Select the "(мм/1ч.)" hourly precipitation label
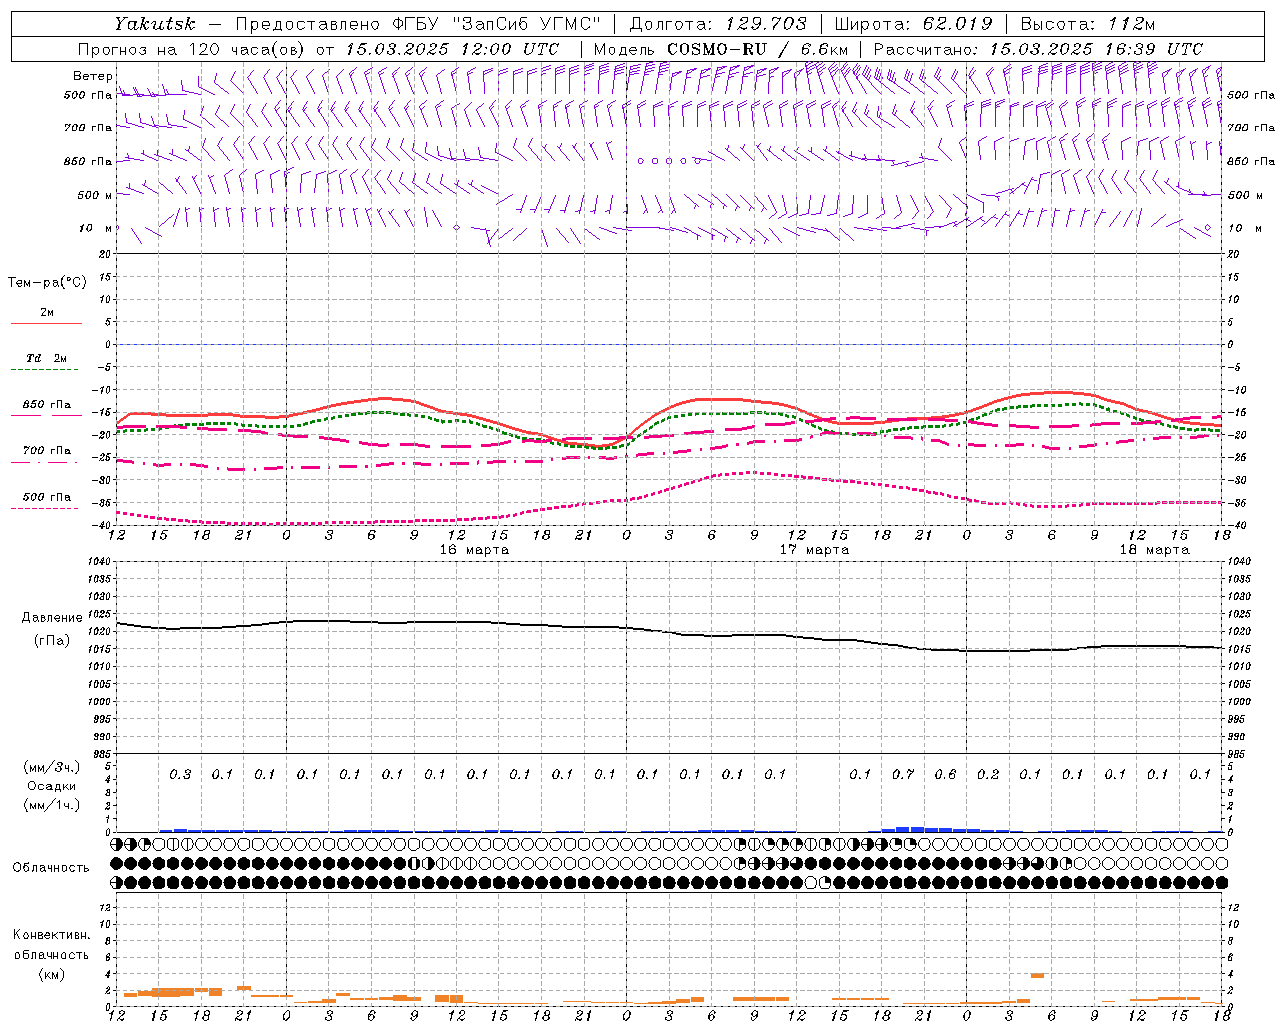This screenshot has width=1280, height=1024. pyautogui.click(x=52, y=805)
